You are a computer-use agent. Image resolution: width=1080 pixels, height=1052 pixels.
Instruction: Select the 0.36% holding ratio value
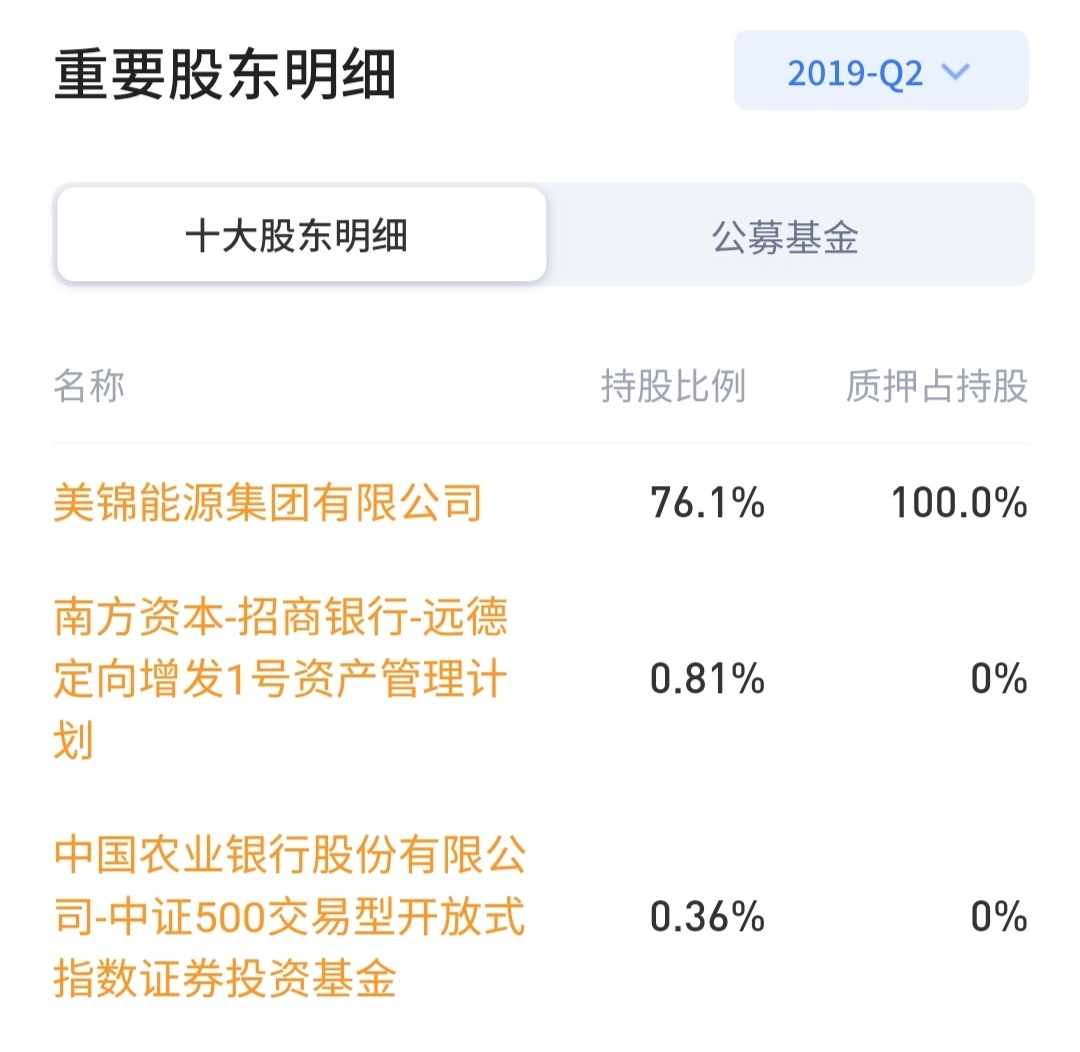click(x=707, y=917)
